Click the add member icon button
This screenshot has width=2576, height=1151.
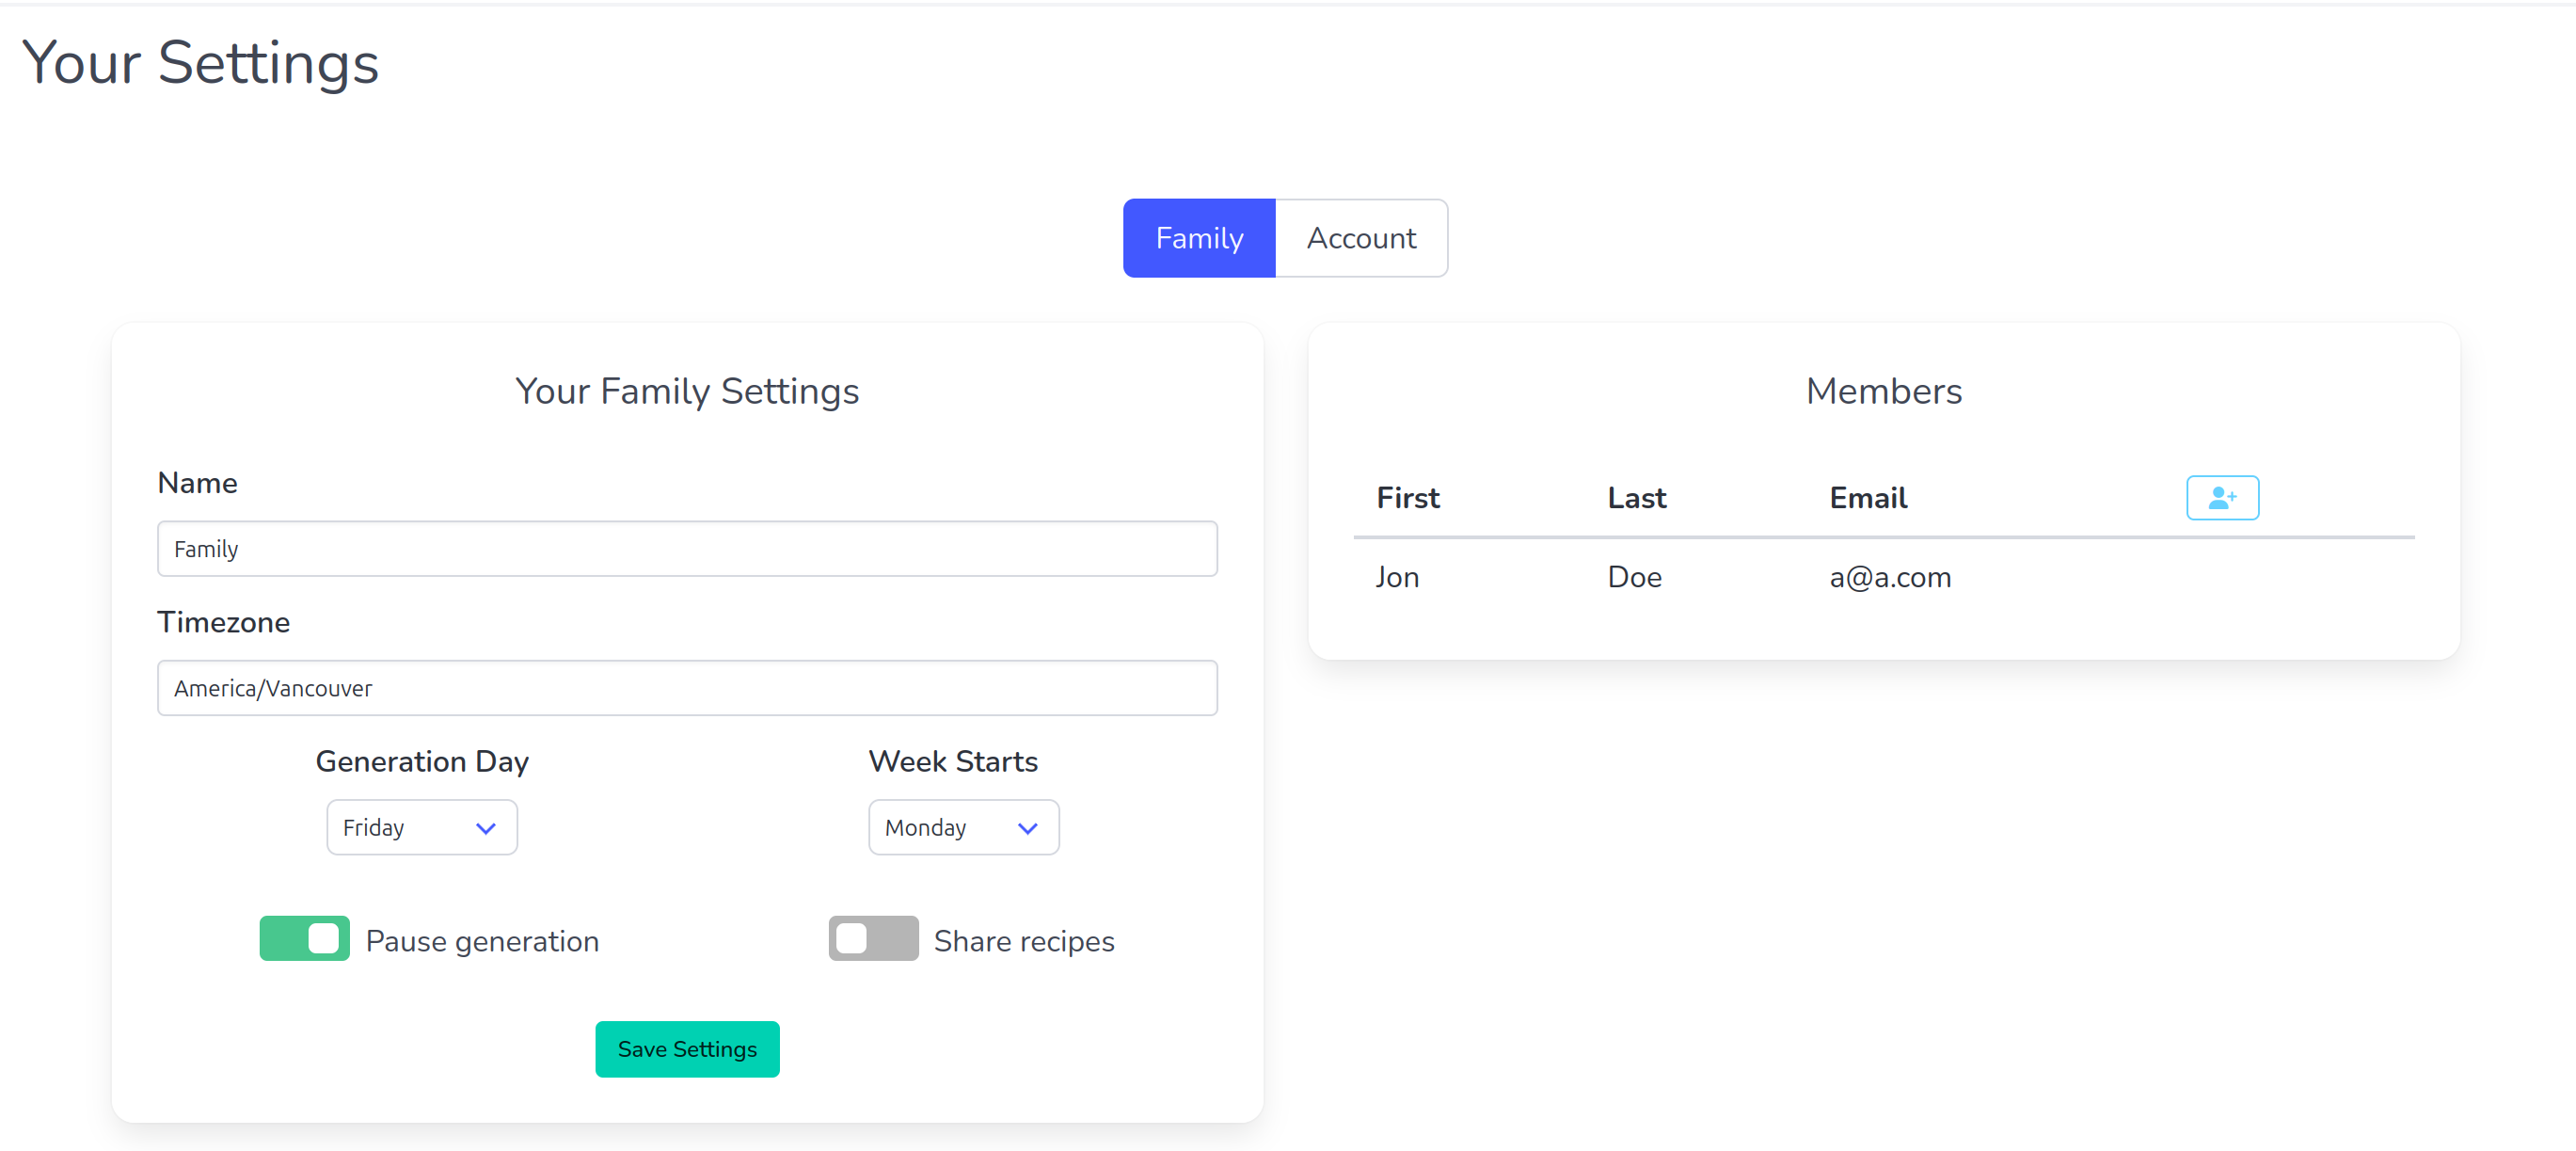pyautogui.click(x=2221, y=497)
